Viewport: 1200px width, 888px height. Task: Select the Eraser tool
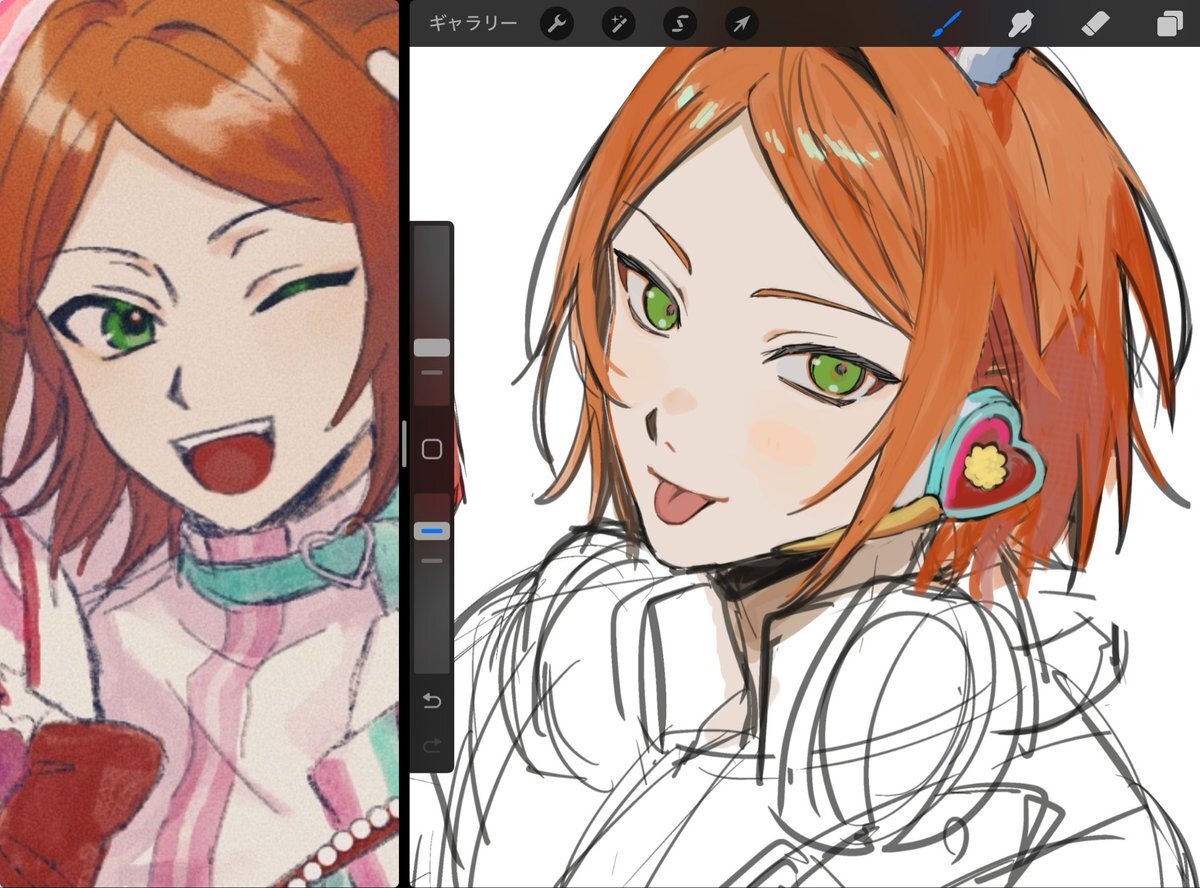1096,23
